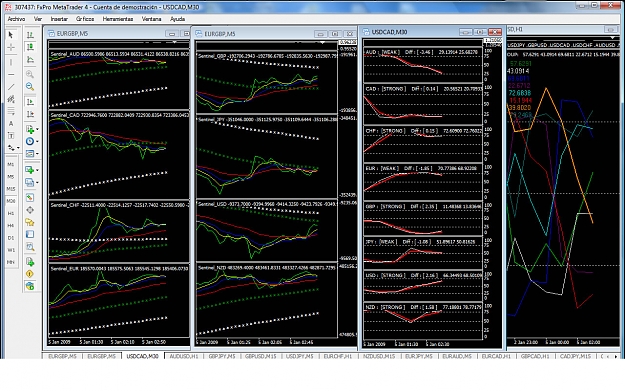Viewport: 625px width, 391px height.
Task: Click the chart icon of USDCAD,M30 window
Action: click(366, 32)
